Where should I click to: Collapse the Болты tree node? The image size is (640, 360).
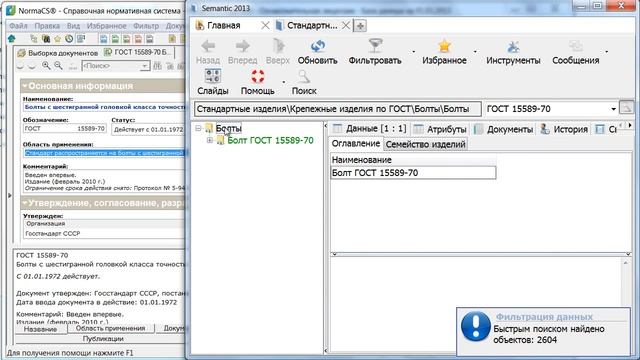(198, 128)
